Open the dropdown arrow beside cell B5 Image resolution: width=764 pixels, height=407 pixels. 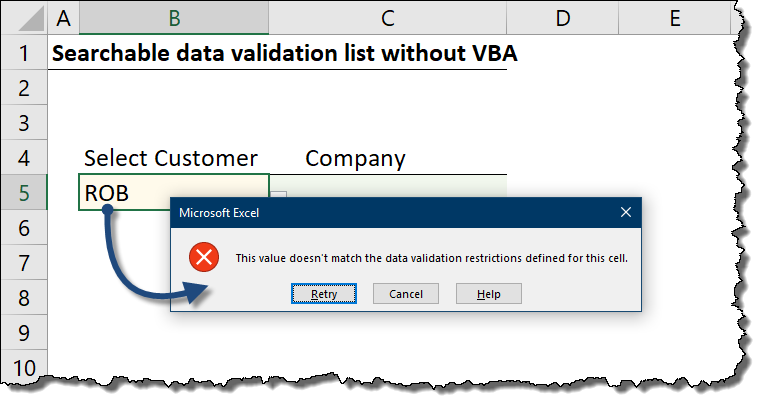click(279, 197)
